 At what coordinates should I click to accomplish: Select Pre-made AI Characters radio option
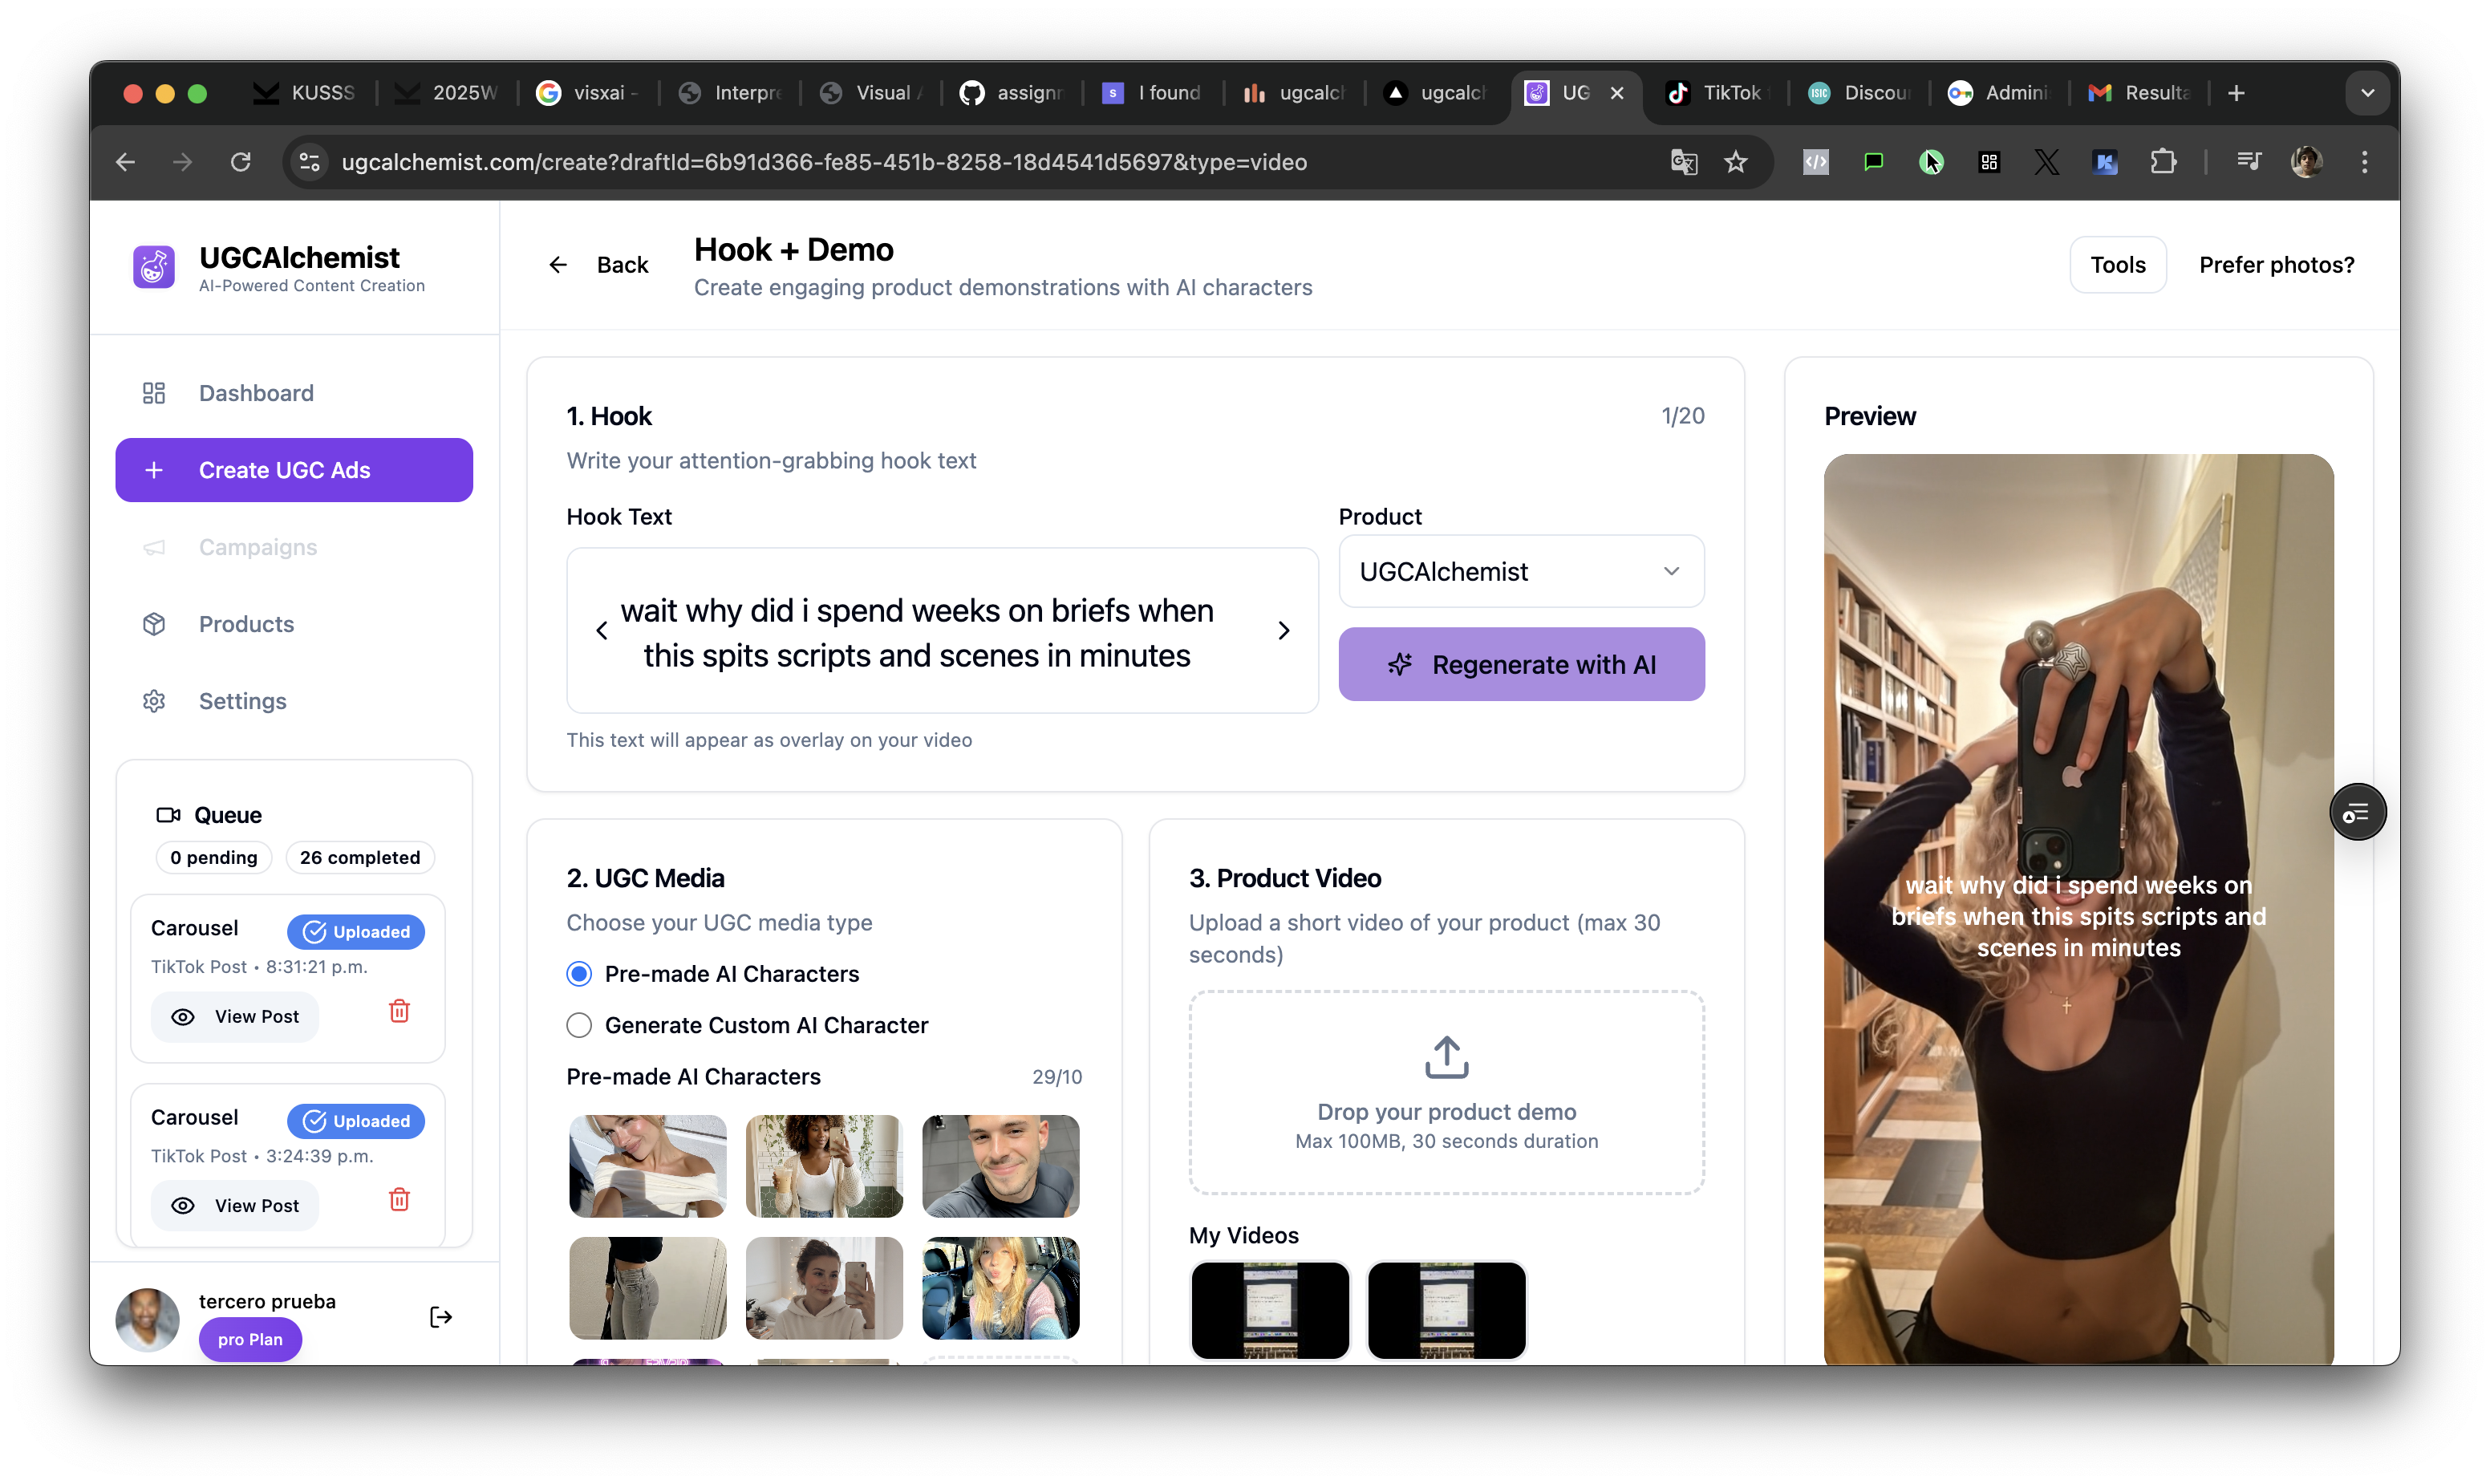coord(579,974)
